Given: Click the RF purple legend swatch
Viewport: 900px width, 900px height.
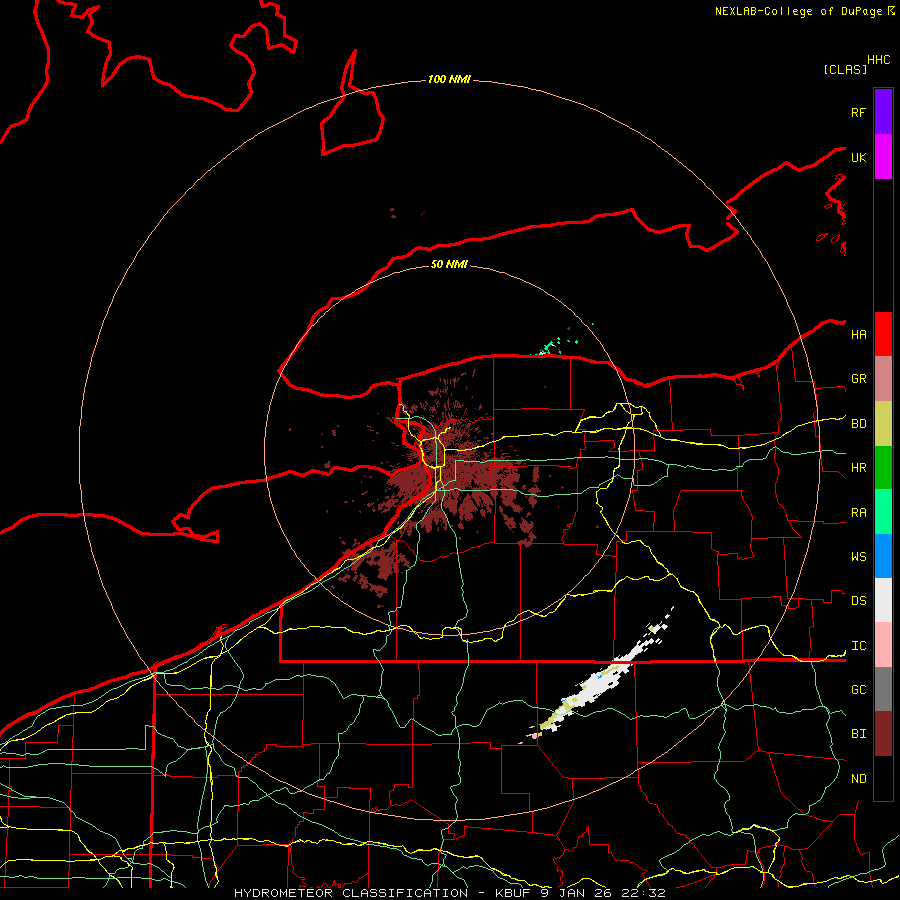Looking at the screenshot, I should point(883,112).
